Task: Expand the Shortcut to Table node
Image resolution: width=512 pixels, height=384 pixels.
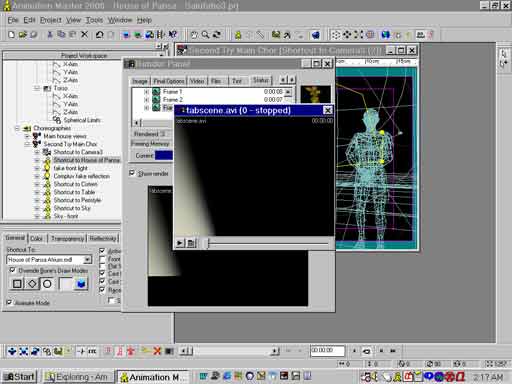Action: [37, 192]
